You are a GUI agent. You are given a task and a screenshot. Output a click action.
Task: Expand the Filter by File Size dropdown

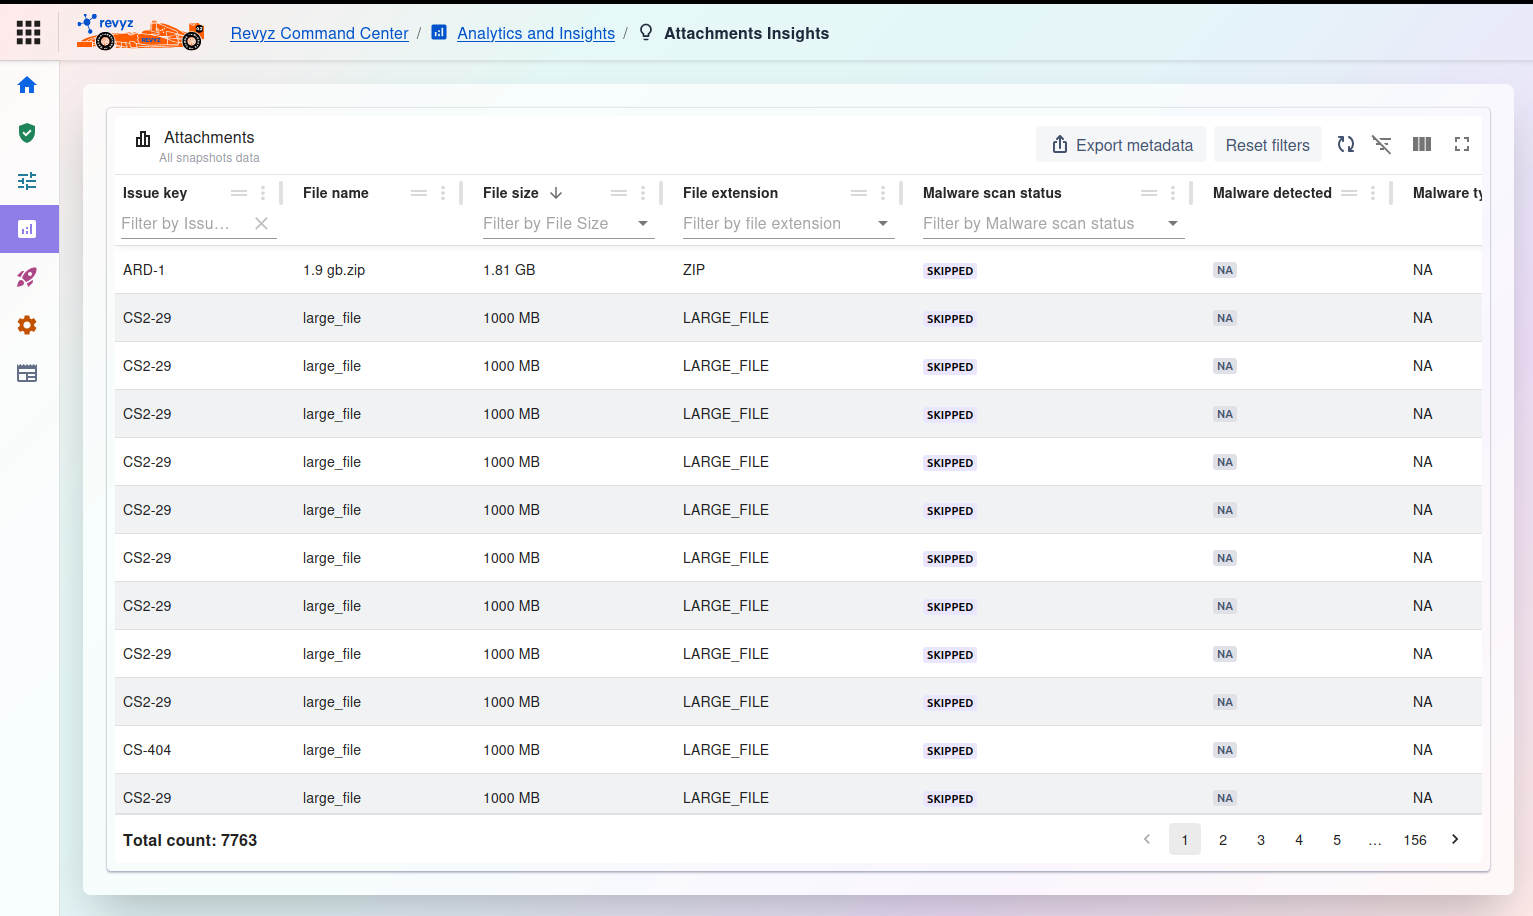point(643,224)
